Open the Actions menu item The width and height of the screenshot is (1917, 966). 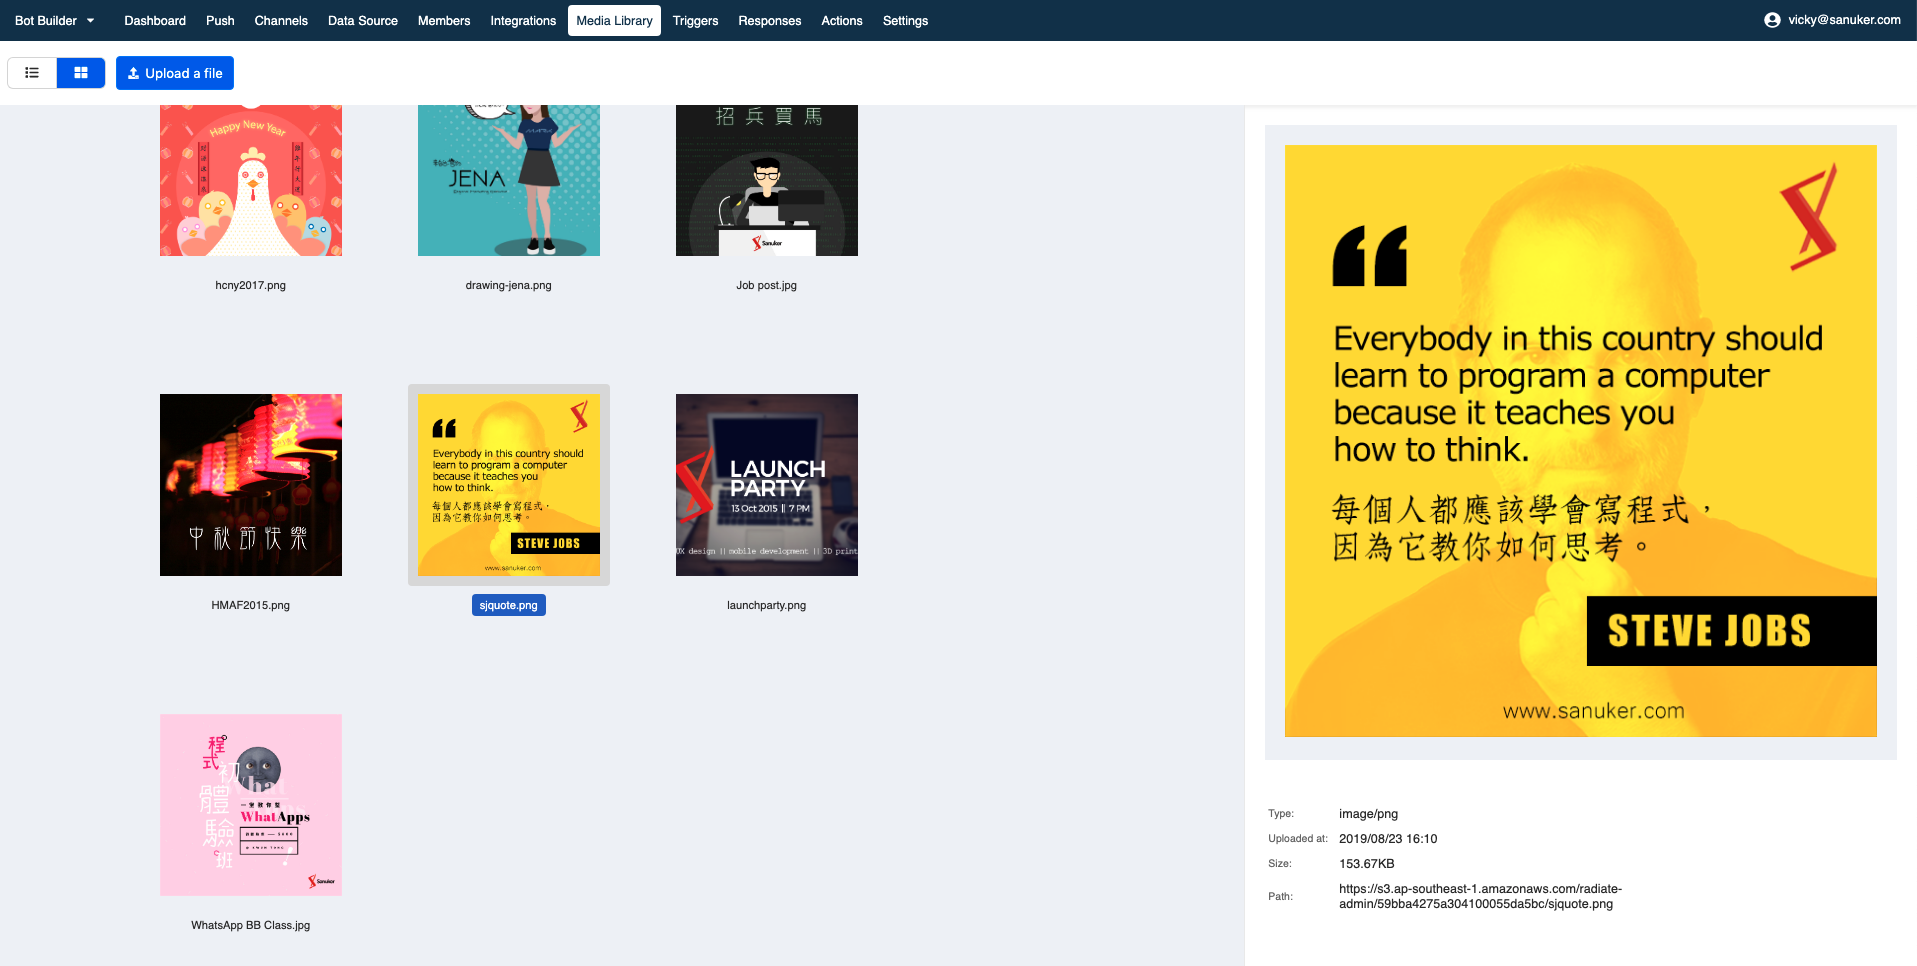coord(842,20)
